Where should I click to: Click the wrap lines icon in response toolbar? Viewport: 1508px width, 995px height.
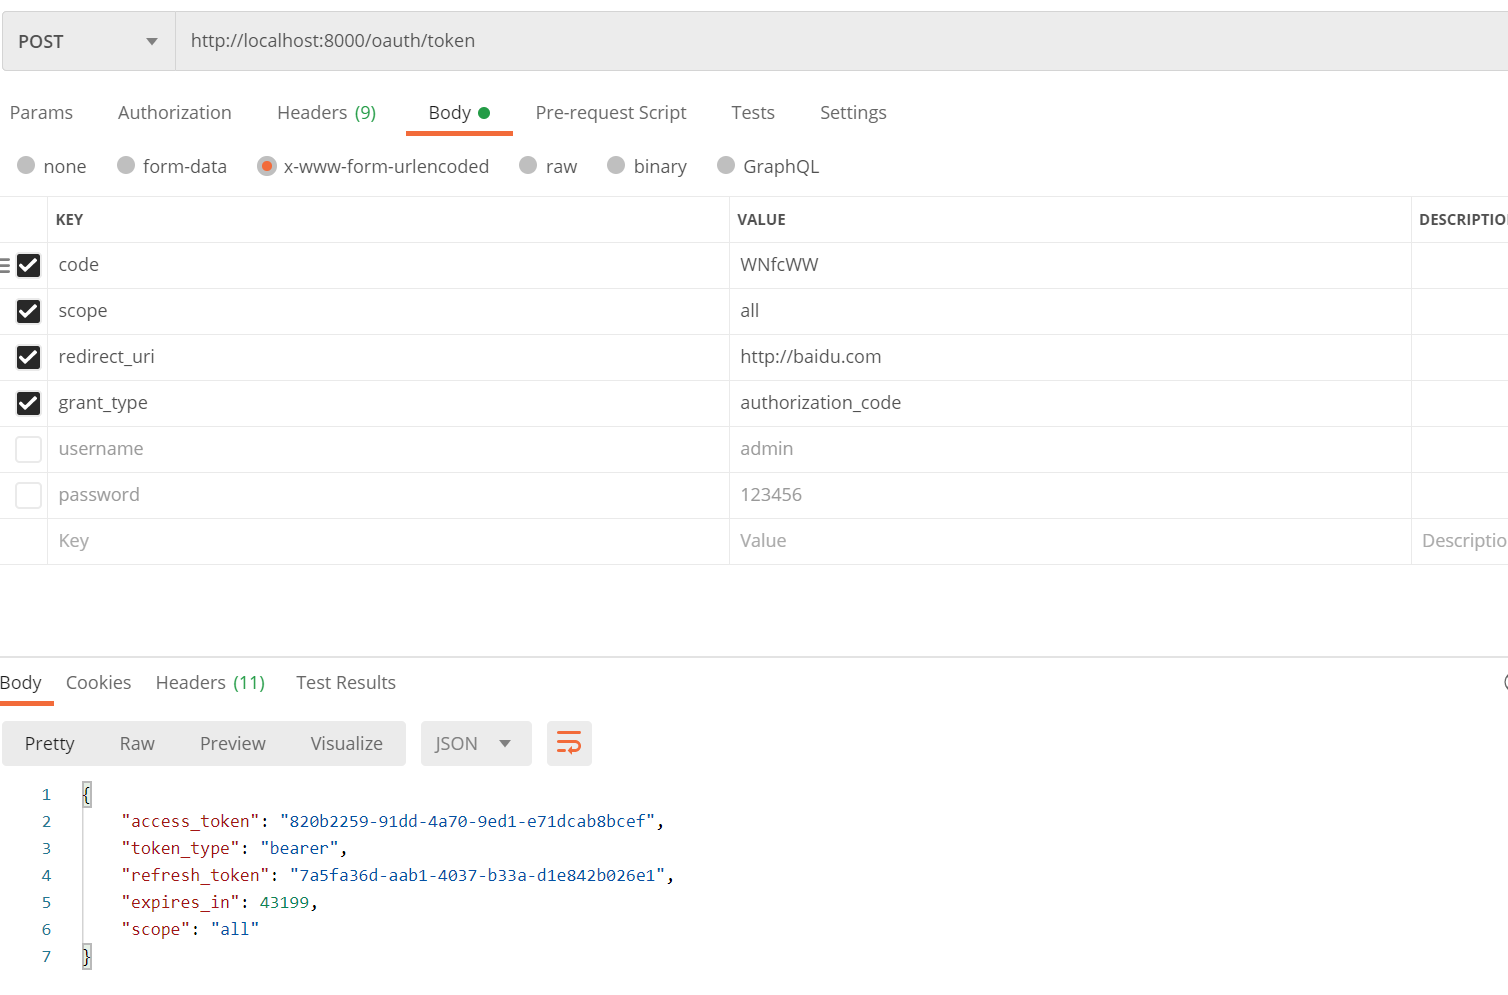point(569,743)
